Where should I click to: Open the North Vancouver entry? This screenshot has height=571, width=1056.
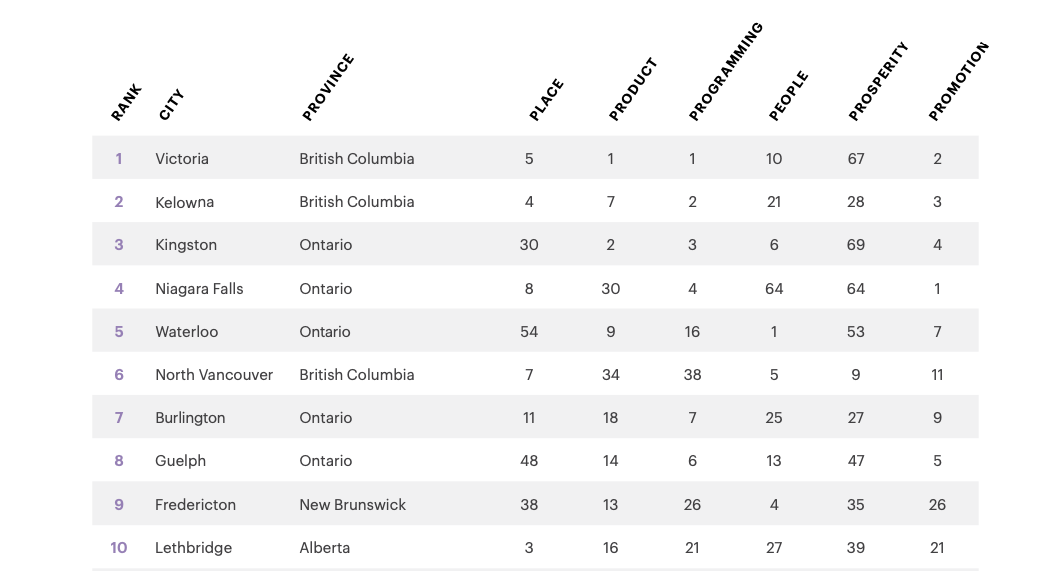[214, 375]
